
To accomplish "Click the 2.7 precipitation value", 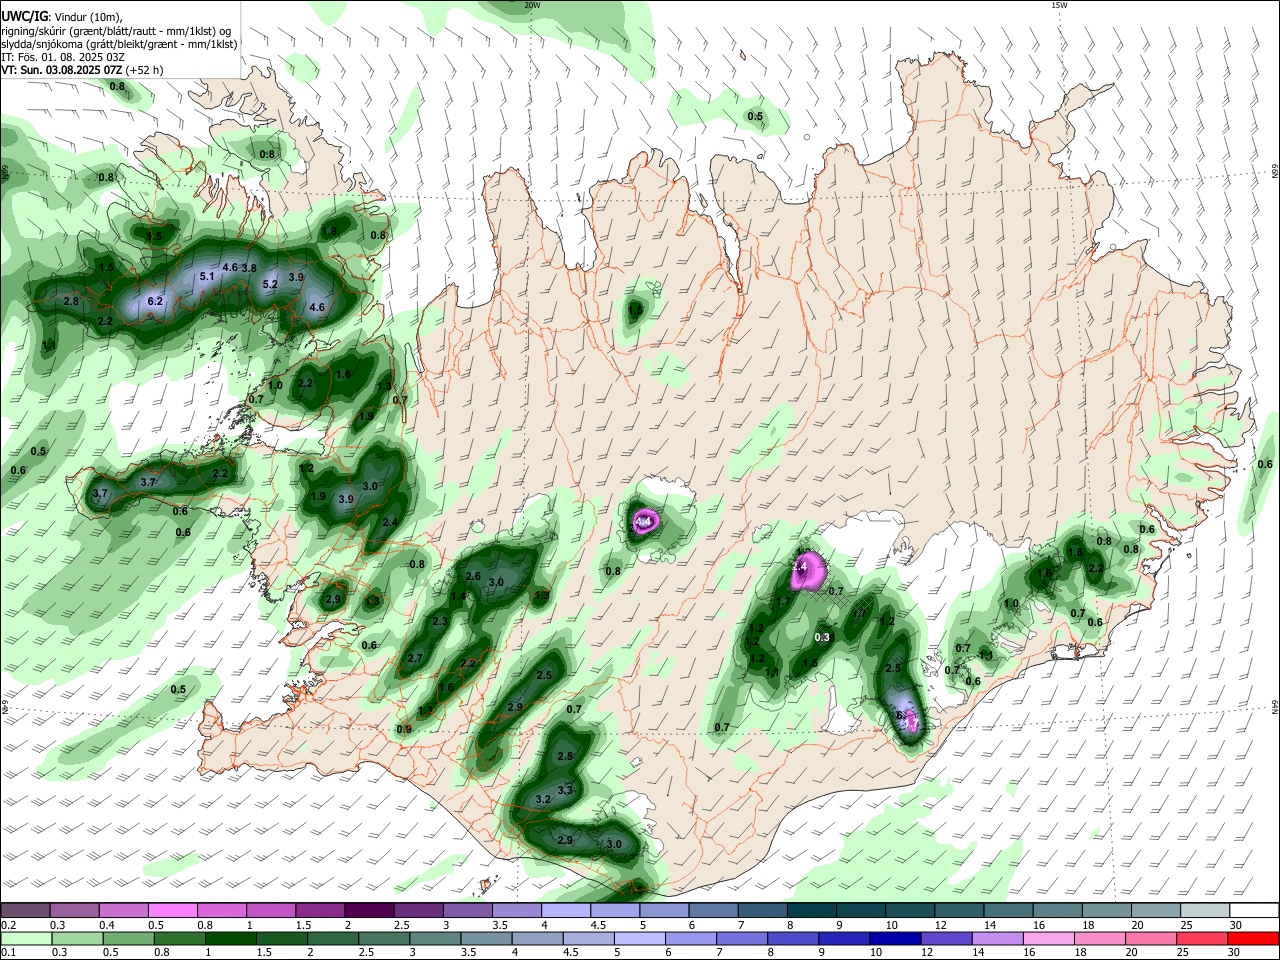I will pyautogui.click(x=415, y=658).
